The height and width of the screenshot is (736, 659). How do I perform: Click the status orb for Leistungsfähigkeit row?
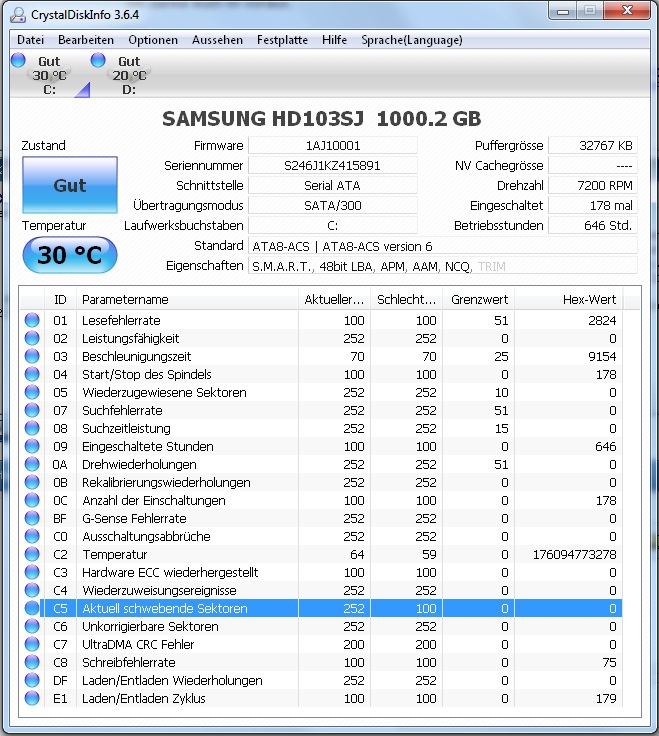click(x=32, y=338)
